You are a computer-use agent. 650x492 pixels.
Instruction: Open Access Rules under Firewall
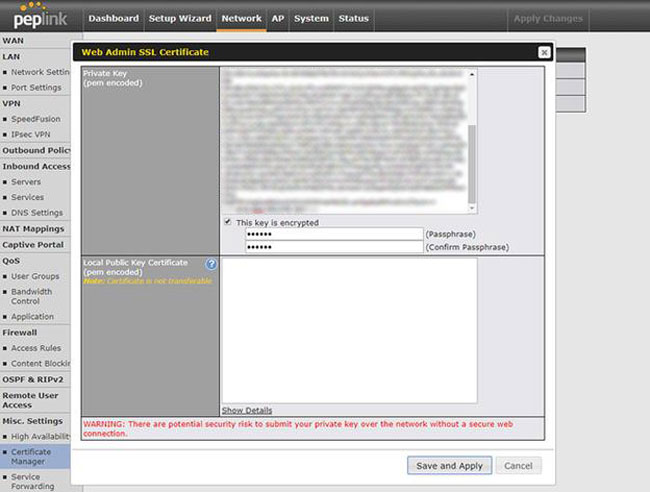coord(36,348)
